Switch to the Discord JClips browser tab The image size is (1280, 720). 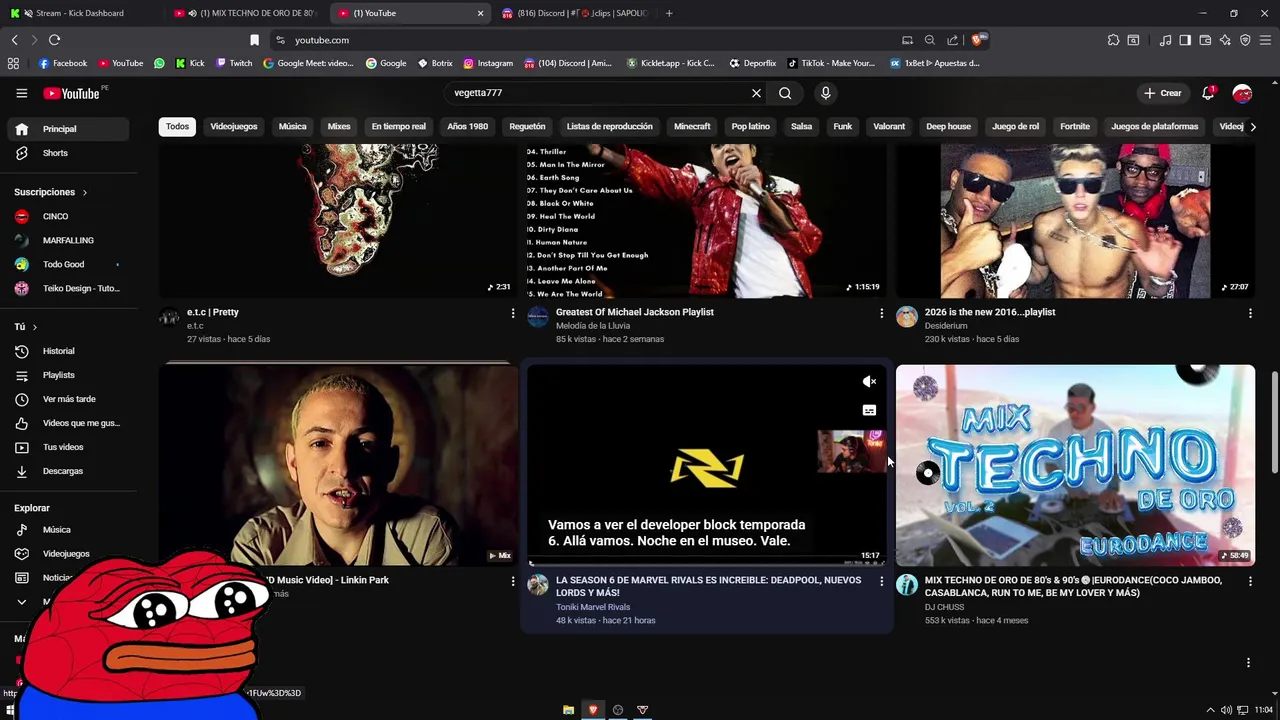(575, 13)
